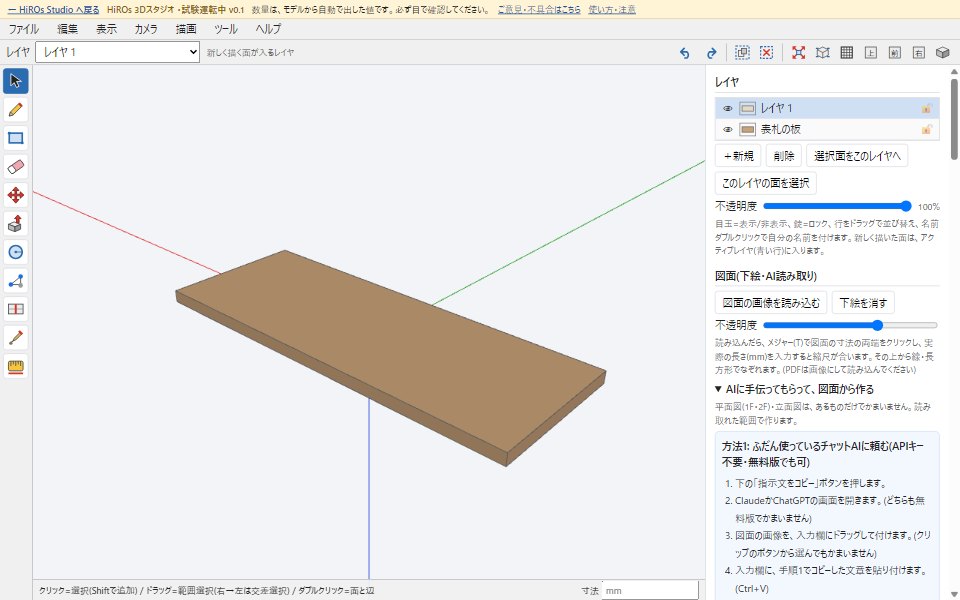Open the ご意見・不具合はこちら link
The width and height of the screenshot is (960, 600).
tap(539, 10)
